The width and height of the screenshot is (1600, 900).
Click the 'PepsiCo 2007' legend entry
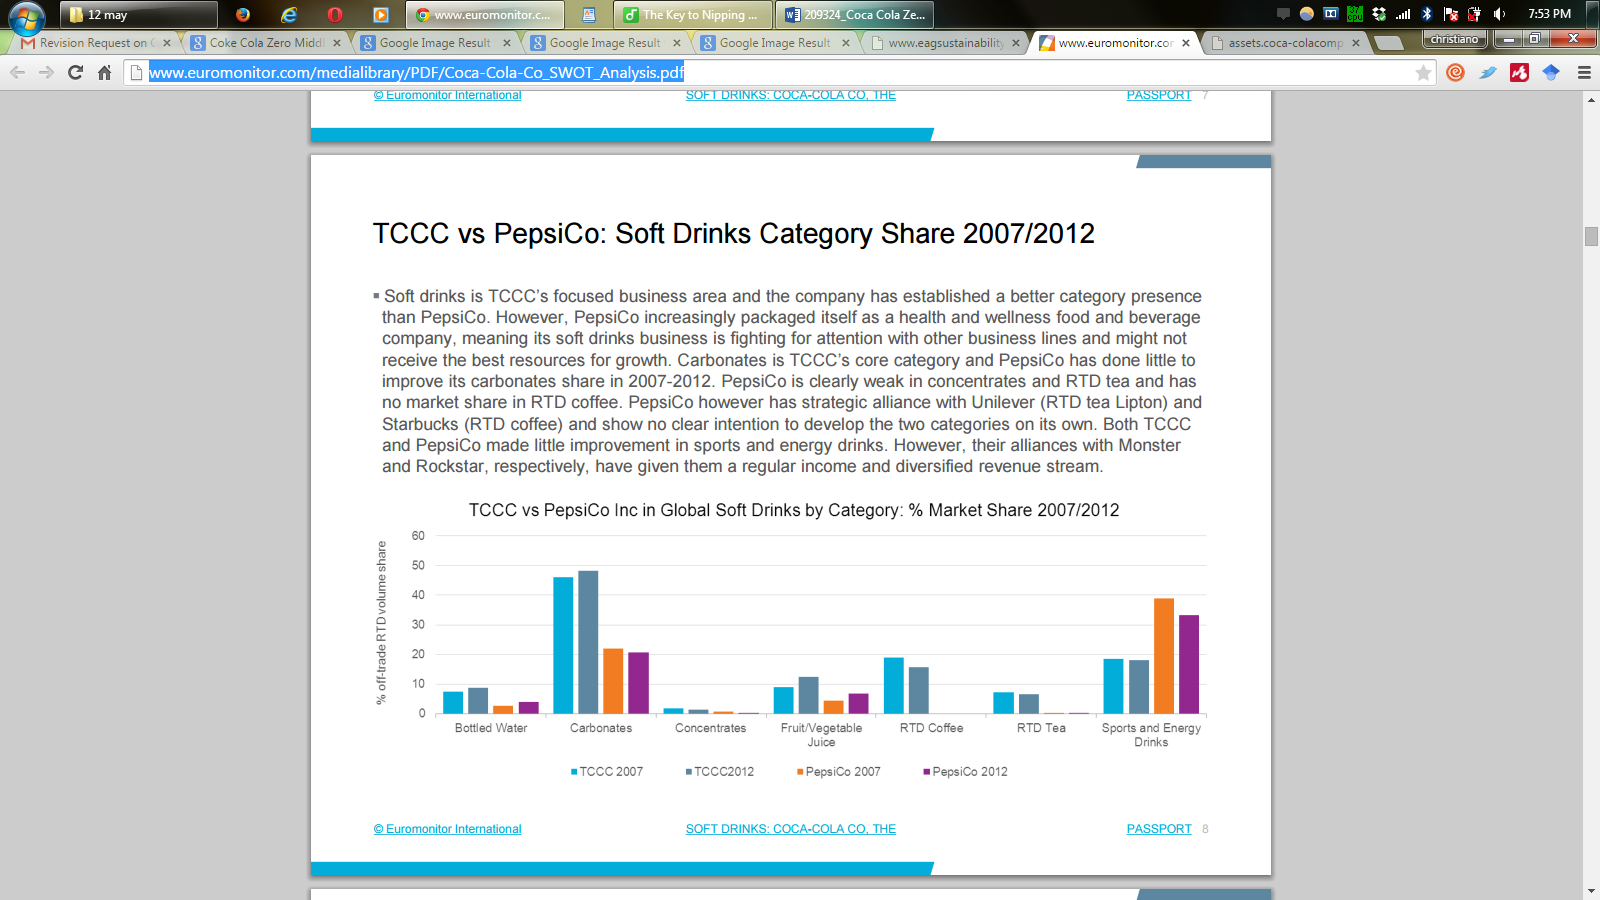coord(839,772)
